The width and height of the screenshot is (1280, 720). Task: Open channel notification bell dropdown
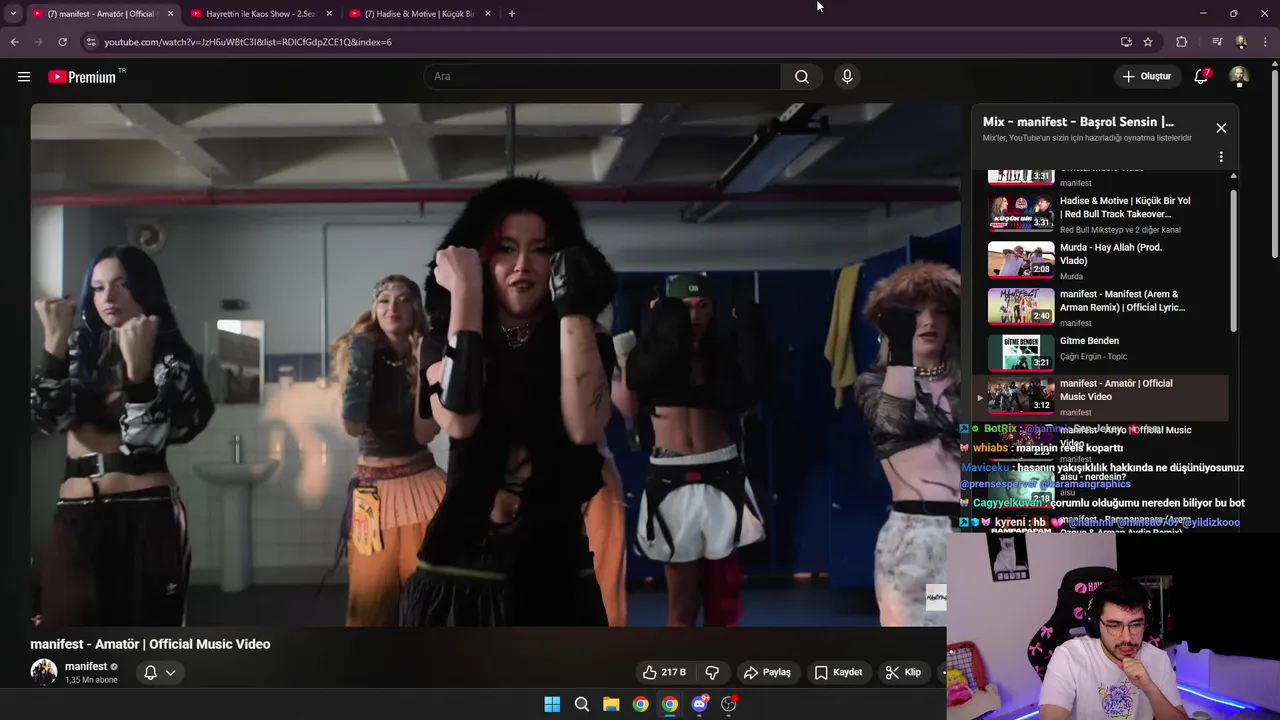coord(160,672)
